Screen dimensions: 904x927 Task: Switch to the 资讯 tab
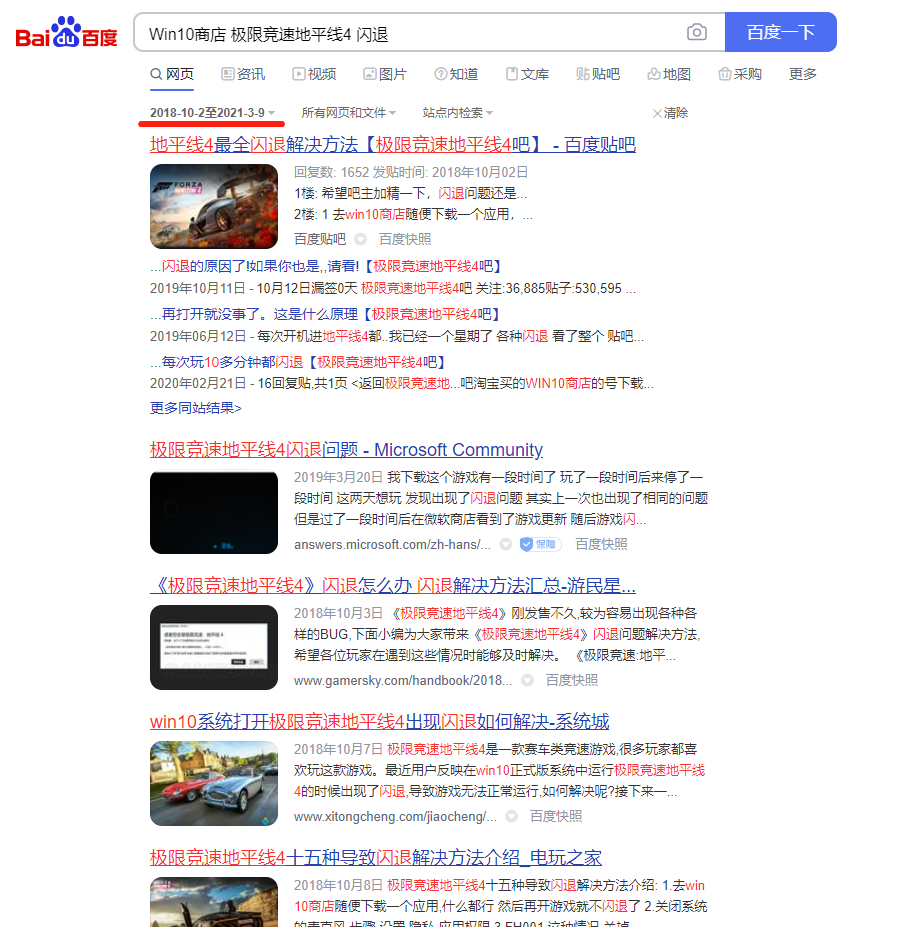pos(243,74)
